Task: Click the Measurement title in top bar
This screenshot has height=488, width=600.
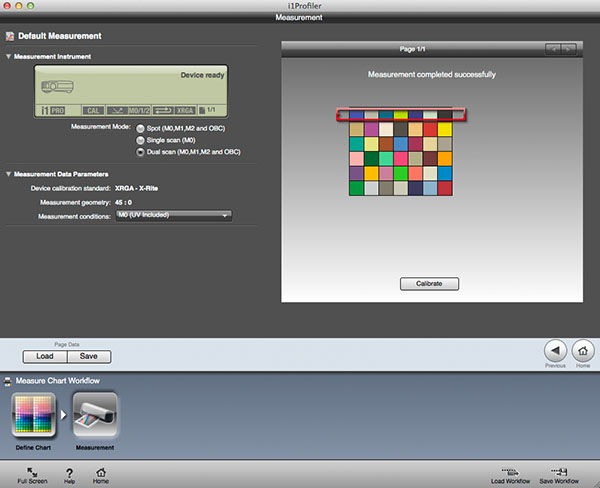Action: click(299, 18)
